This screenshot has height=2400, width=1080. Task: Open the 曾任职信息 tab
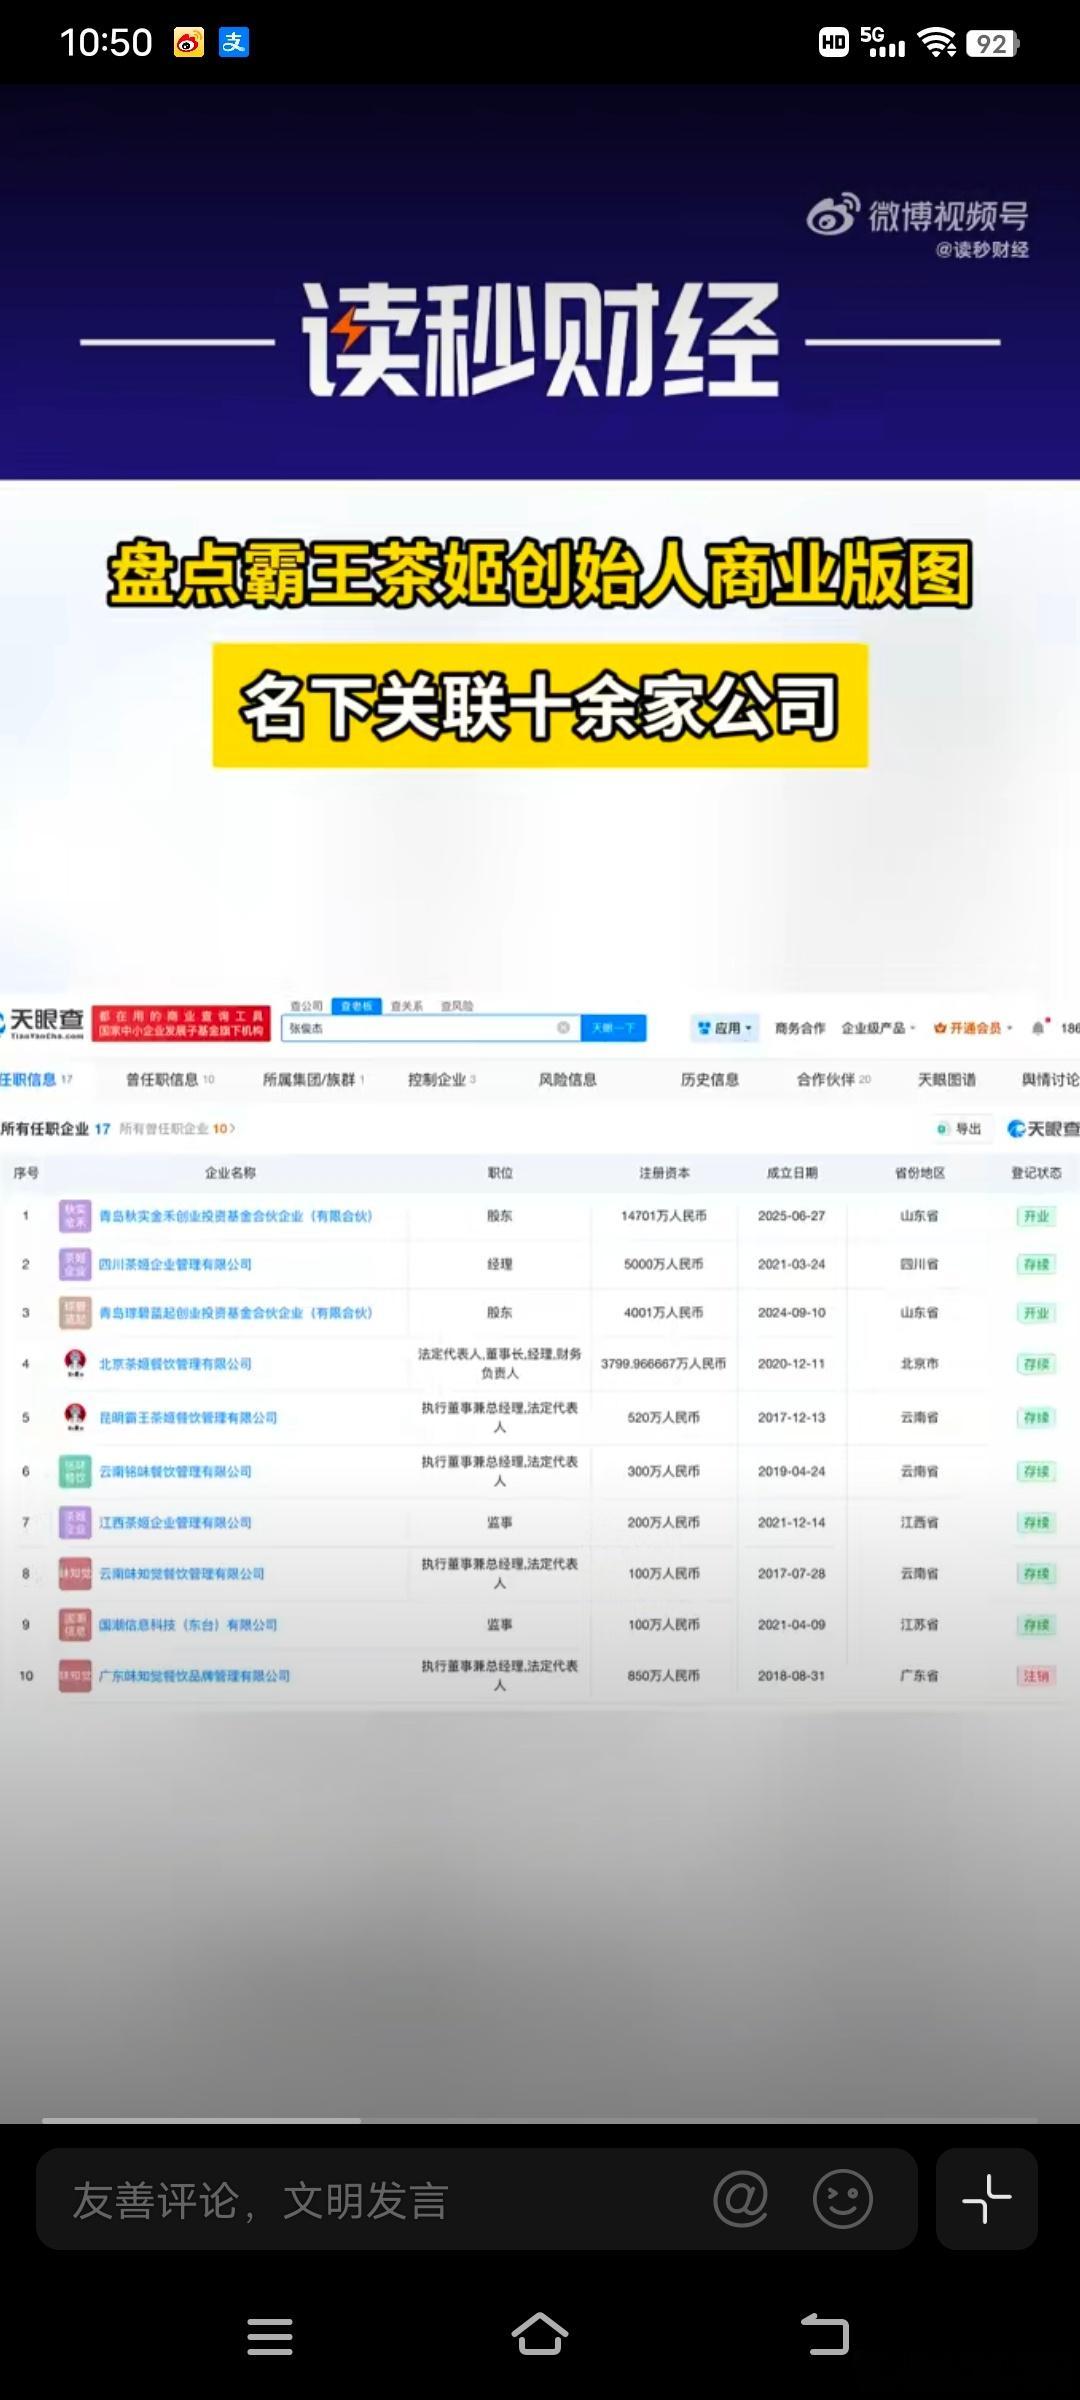(169, 1079)
